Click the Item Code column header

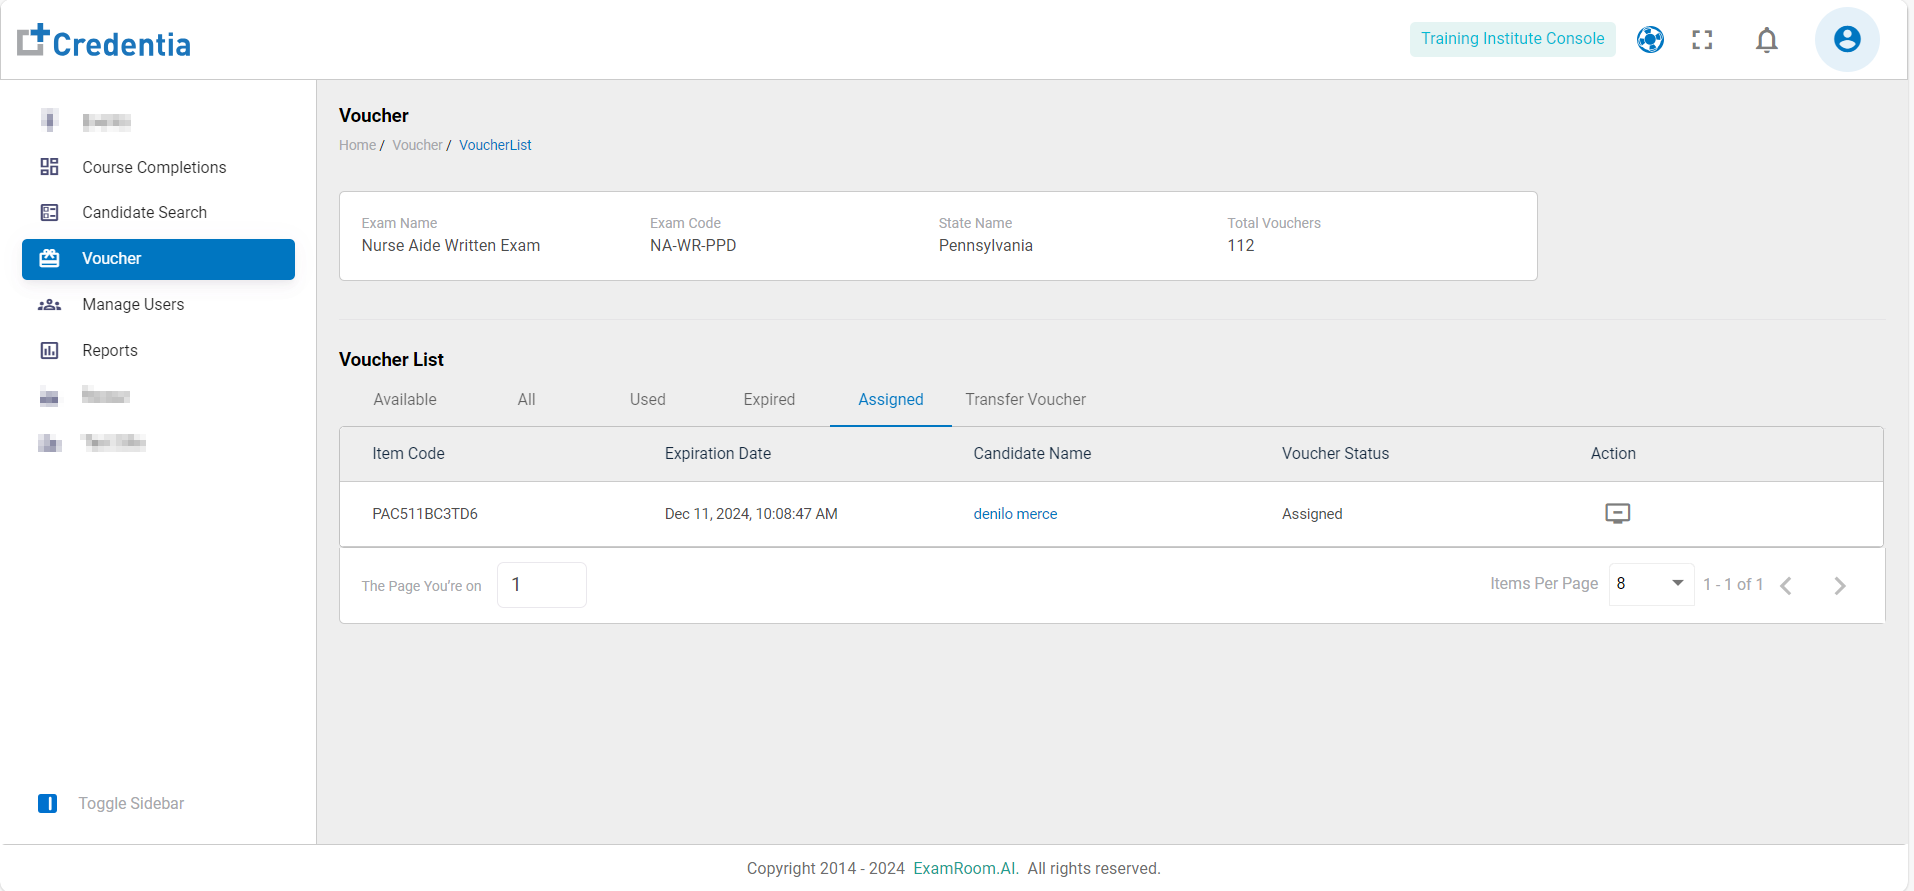coord(408,453)
